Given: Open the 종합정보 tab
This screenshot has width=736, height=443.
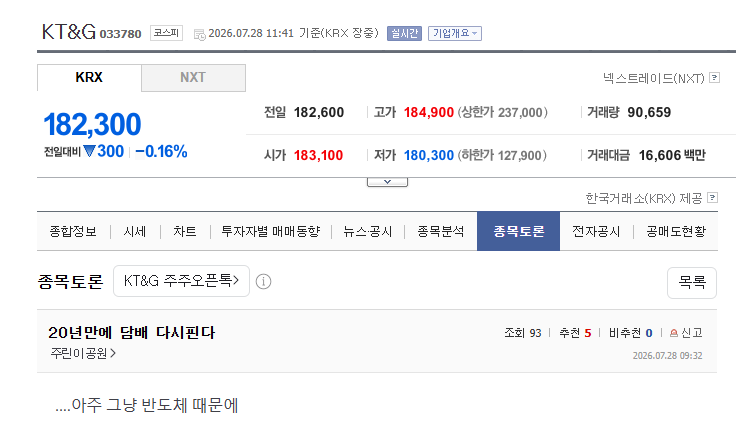Looking at the screenshot, I should pyautogui.click(x=73, y=231).
